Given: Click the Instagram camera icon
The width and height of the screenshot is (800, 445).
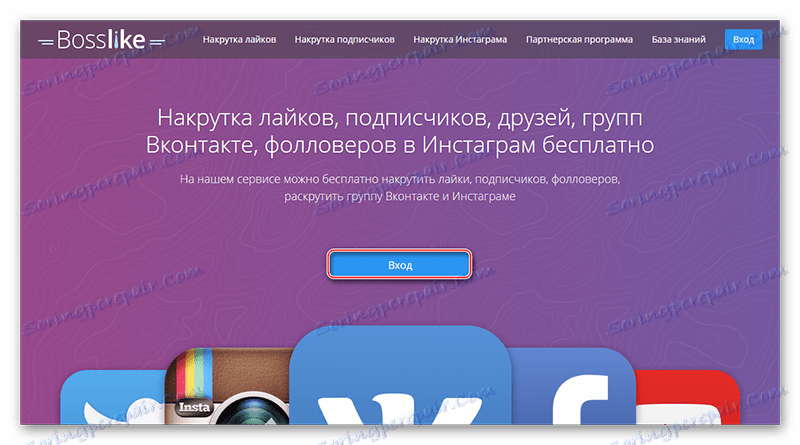Looking at the screenshot, I should pos(228,386).
